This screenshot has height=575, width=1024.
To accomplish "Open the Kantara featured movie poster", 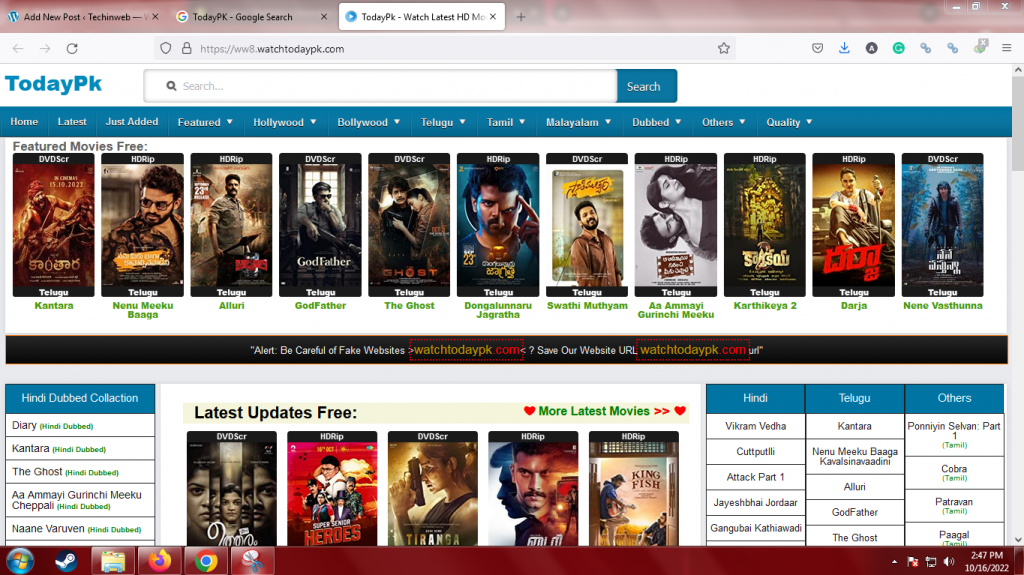I will point(54,225).
